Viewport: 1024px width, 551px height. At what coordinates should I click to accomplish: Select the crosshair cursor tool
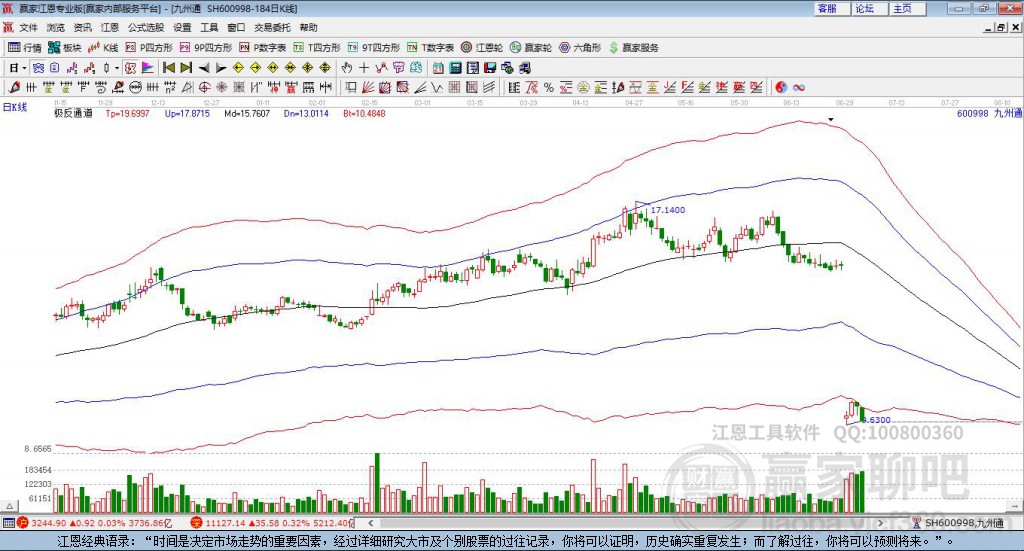tap(364, 68)
